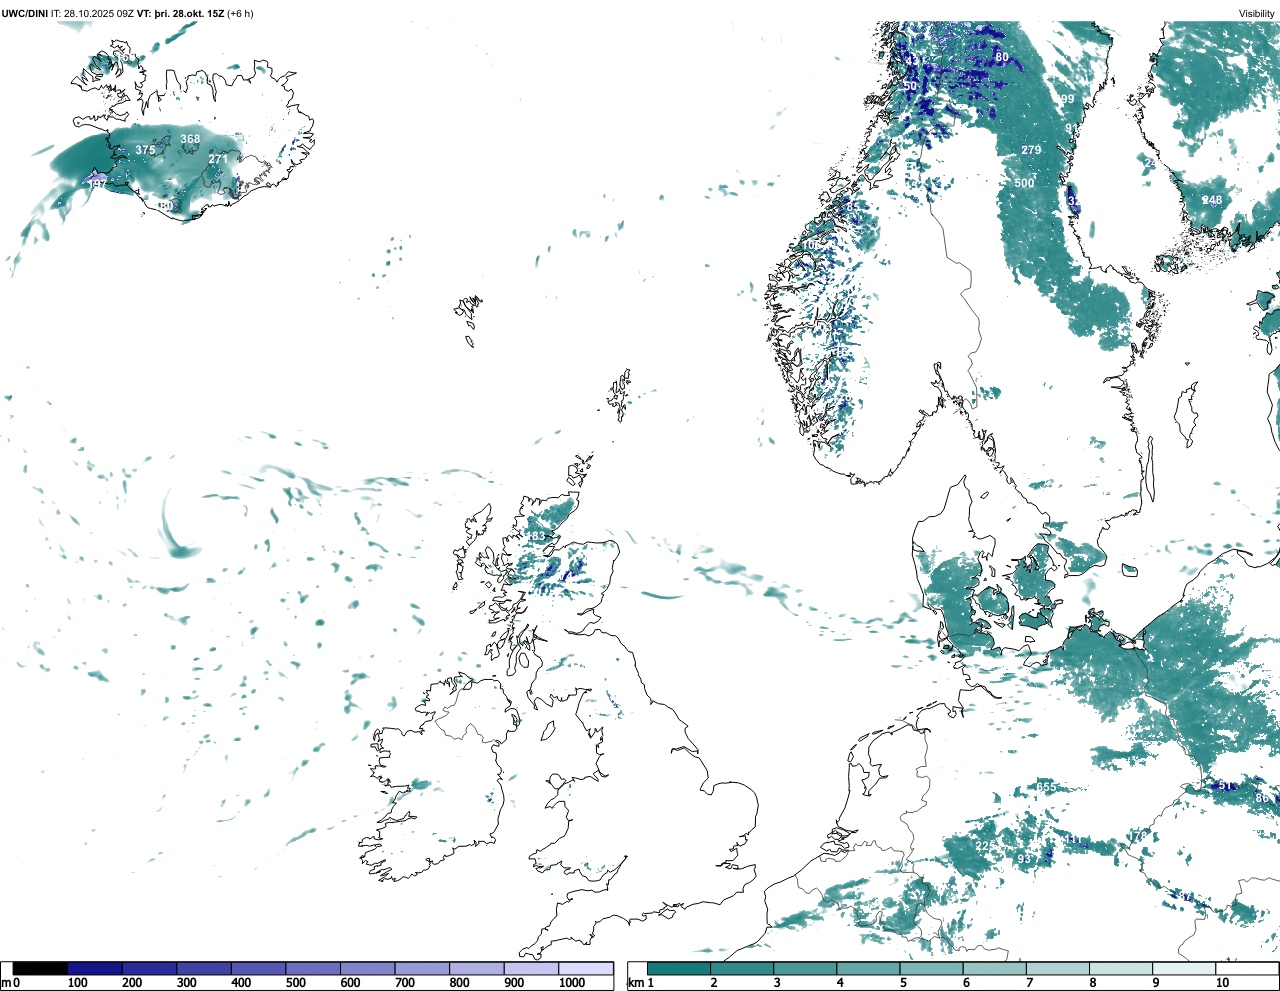This screenshot has height=991, width=1280.
Task: Click the '99' value near Swedish coast
Action: pyautogui.click(x=1068, y=99)
